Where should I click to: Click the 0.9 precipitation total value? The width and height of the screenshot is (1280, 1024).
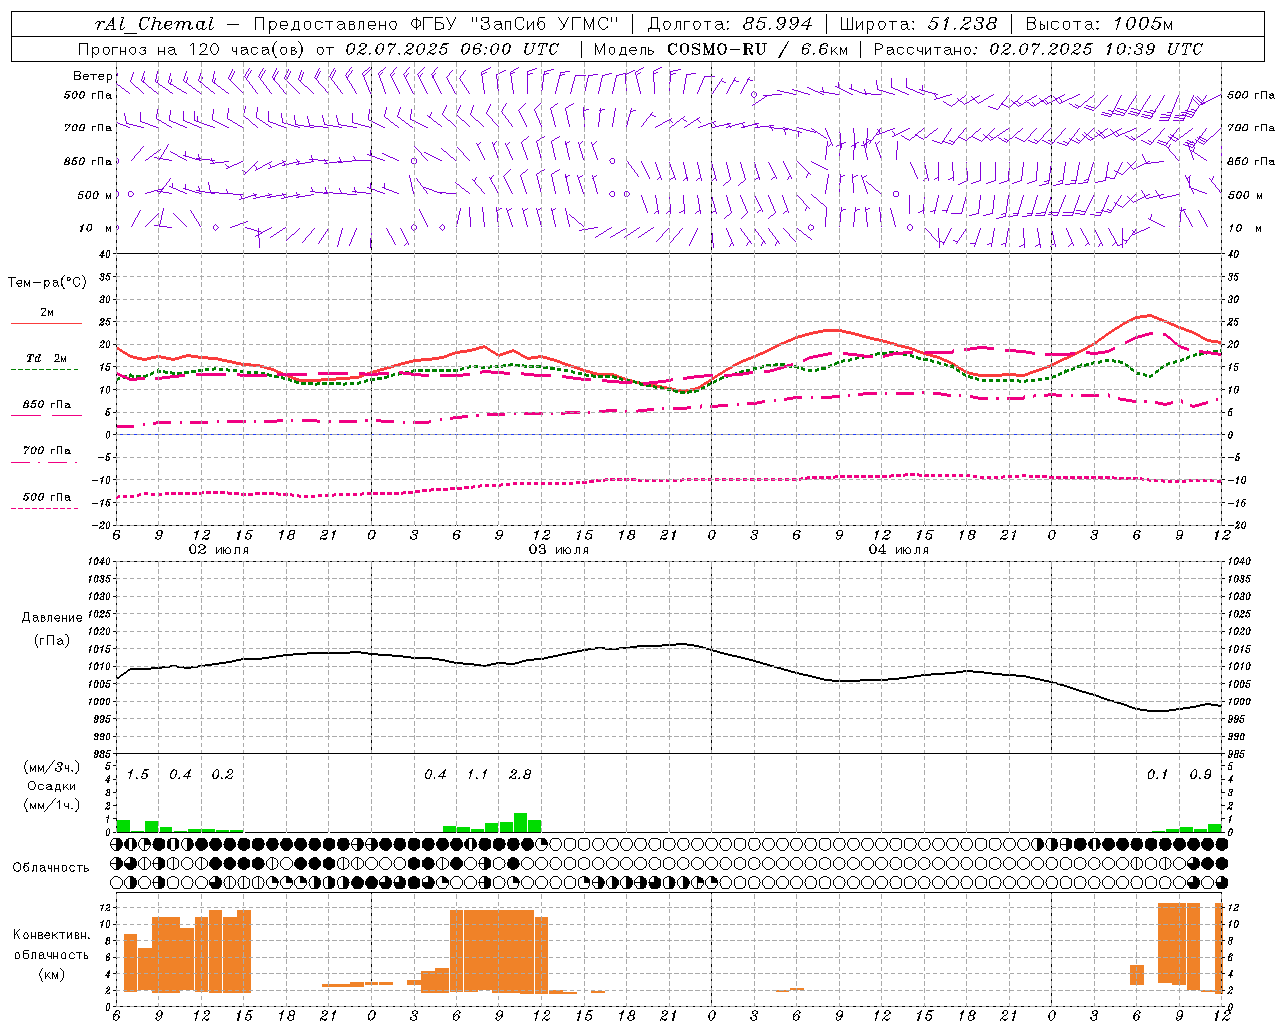click(1200, 775)
